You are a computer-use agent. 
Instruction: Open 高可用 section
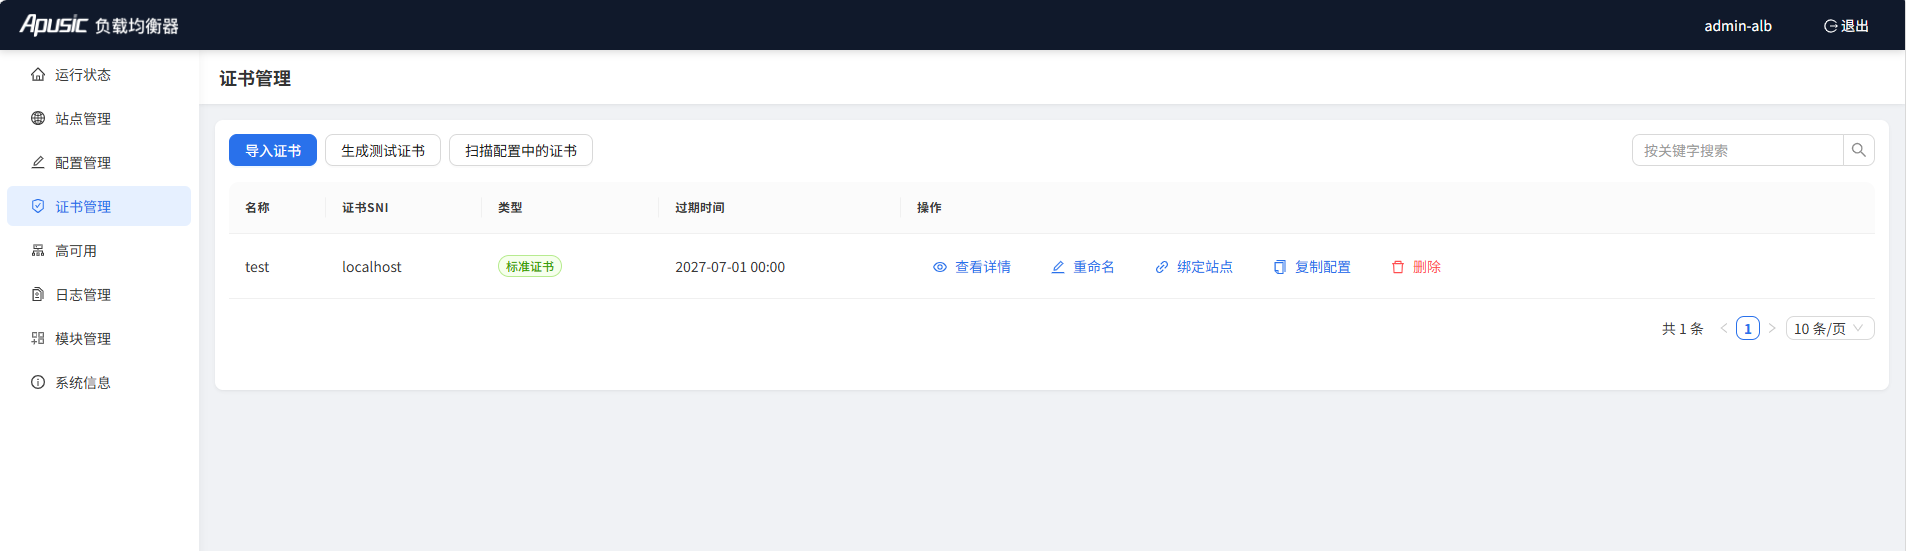tap(99, 251)
